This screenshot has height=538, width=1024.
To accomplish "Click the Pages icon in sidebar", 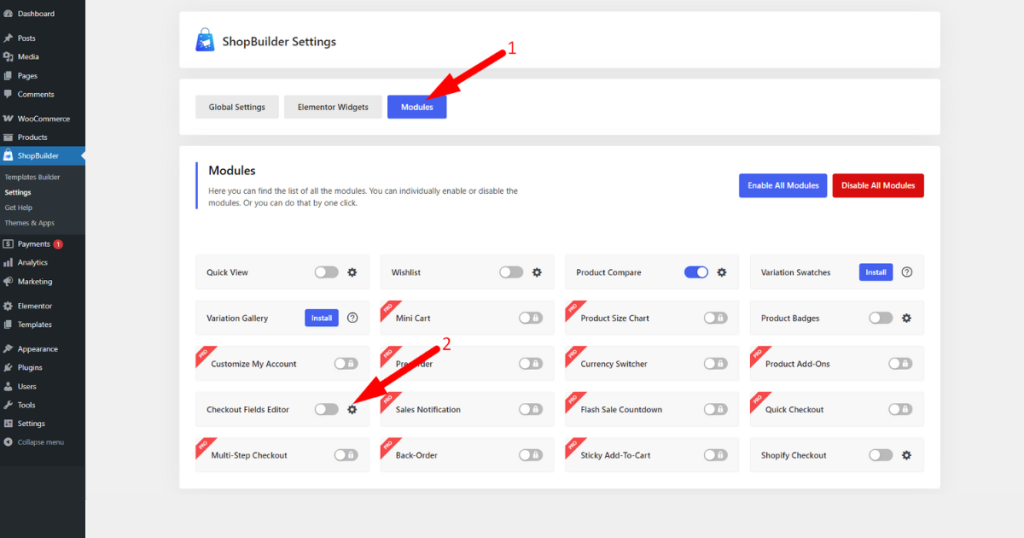I will point(8,76).
